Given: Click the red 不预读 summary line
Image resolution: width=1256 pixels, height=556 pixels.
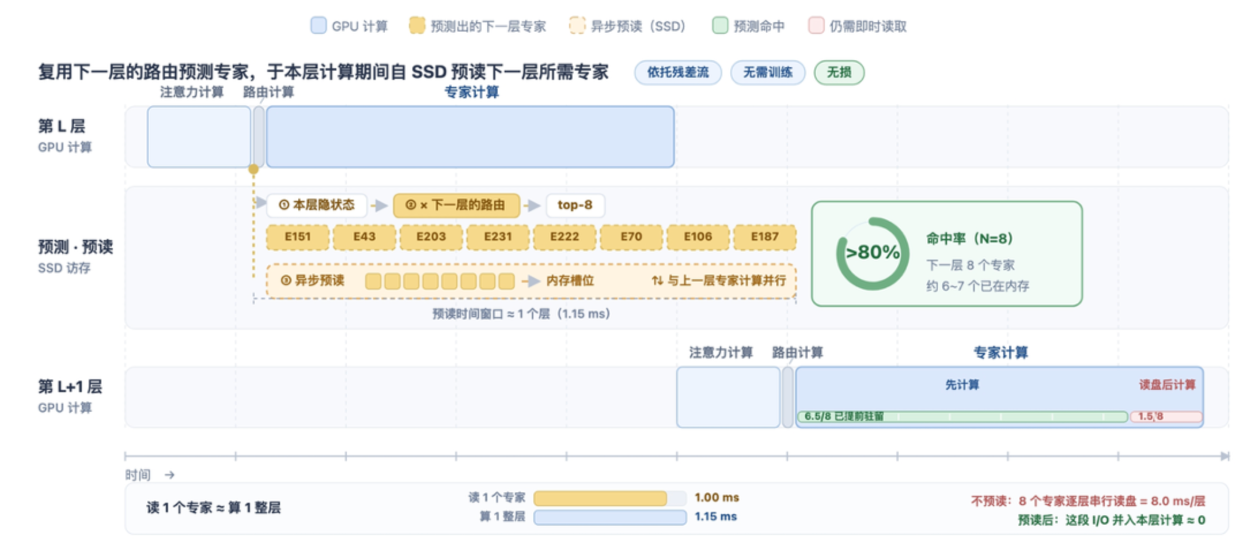Looking at the screenshot, I should (x=1088, y=502).
